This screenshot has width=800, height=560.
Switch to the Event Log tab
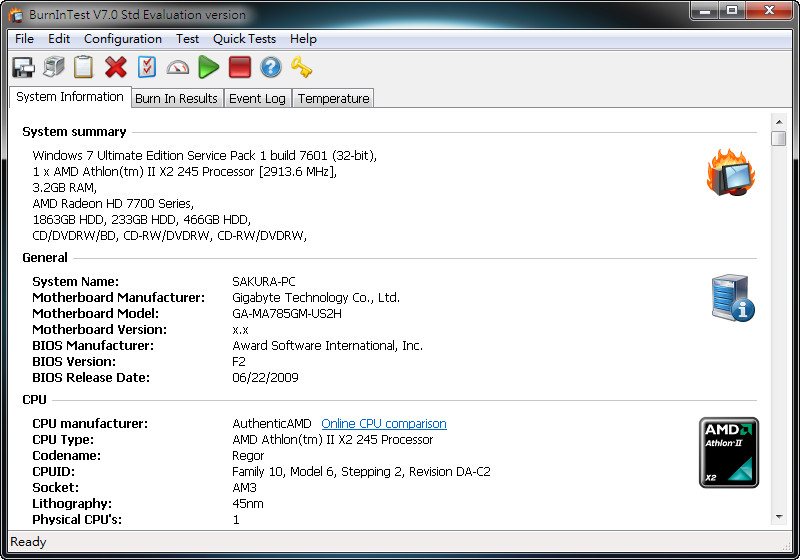[257, 98]
